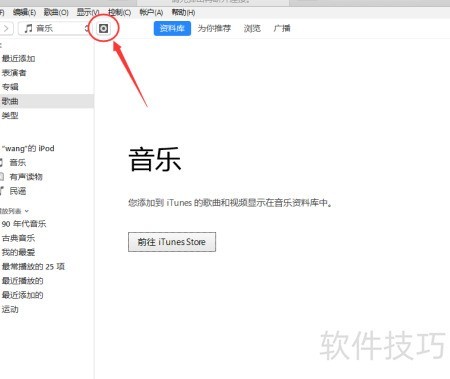
Task: Click the 前往 iTunes Store button
Action: (x=172, y=242)
